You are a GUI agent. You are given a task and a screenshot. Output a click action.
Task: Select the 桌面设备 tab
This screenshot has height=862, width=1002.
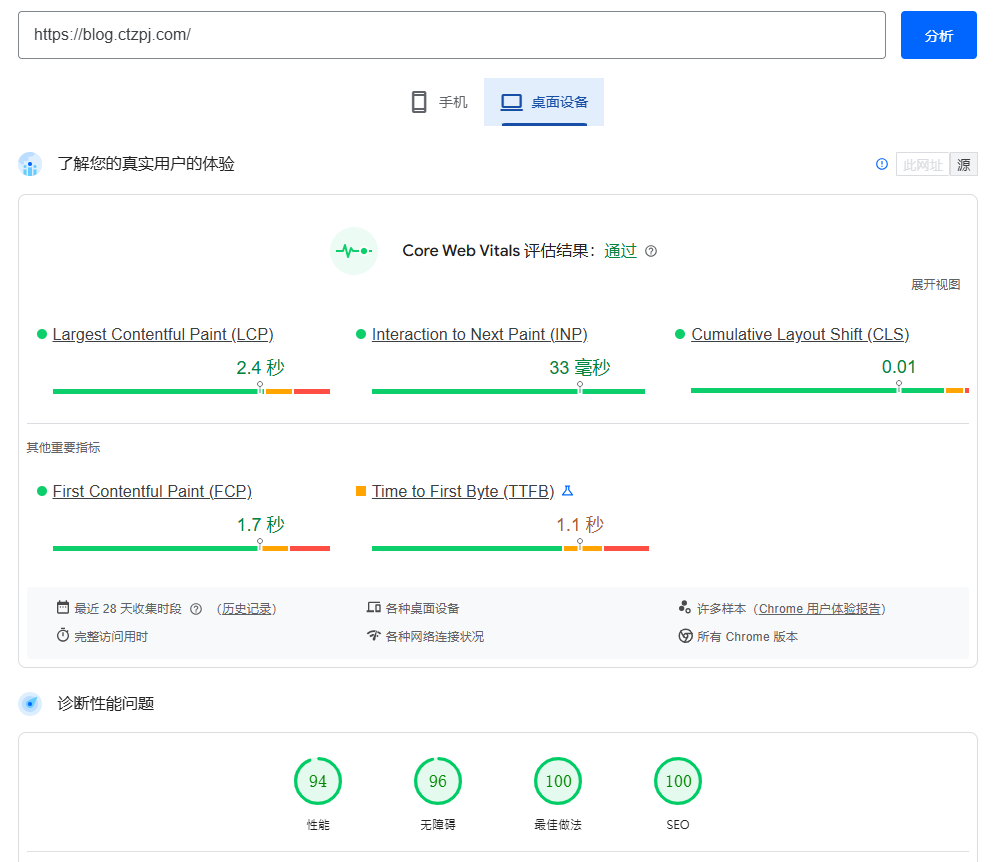(x=544, y=102)
